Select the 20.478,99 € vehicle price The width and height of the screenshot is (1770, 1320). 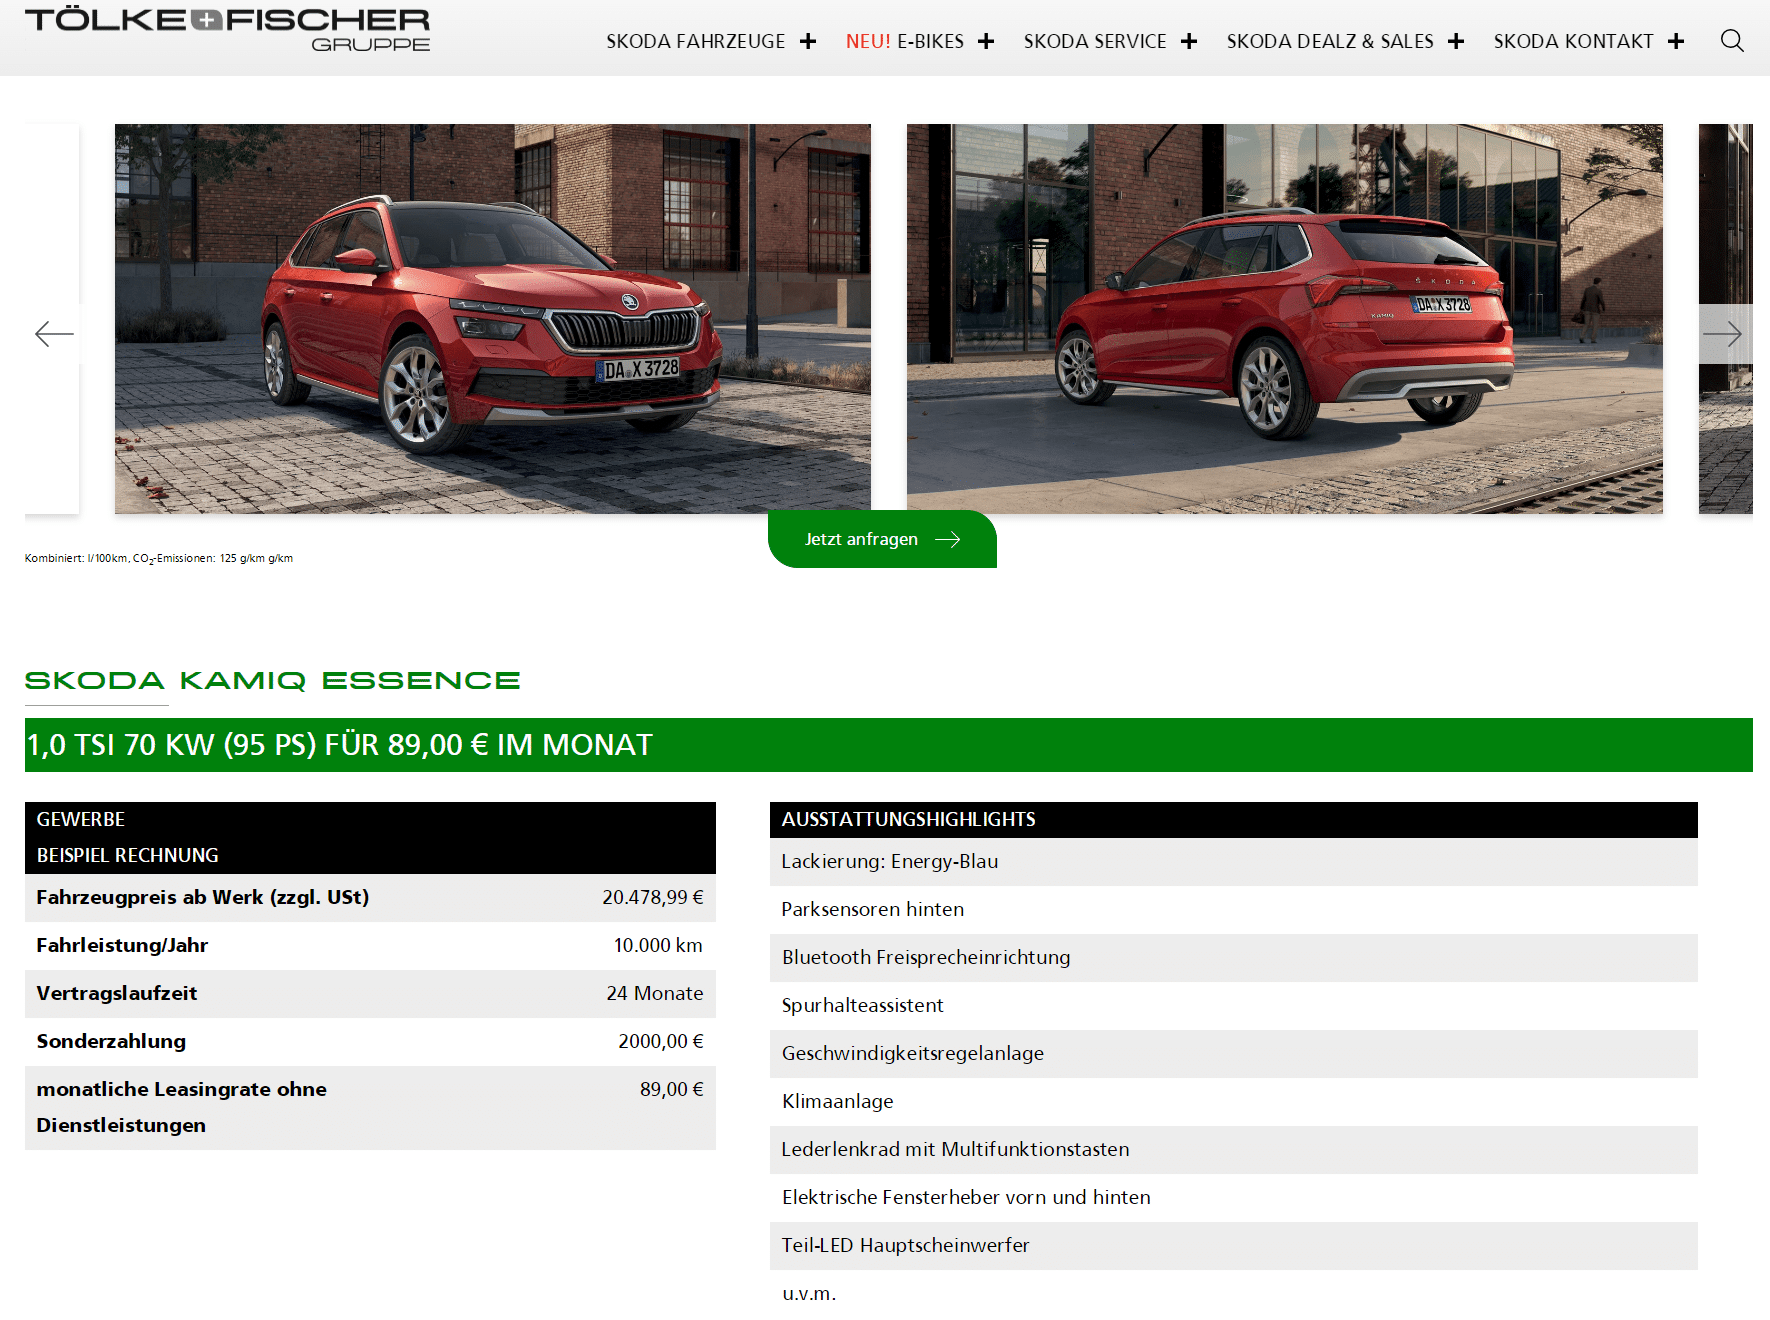coord(652,897)
